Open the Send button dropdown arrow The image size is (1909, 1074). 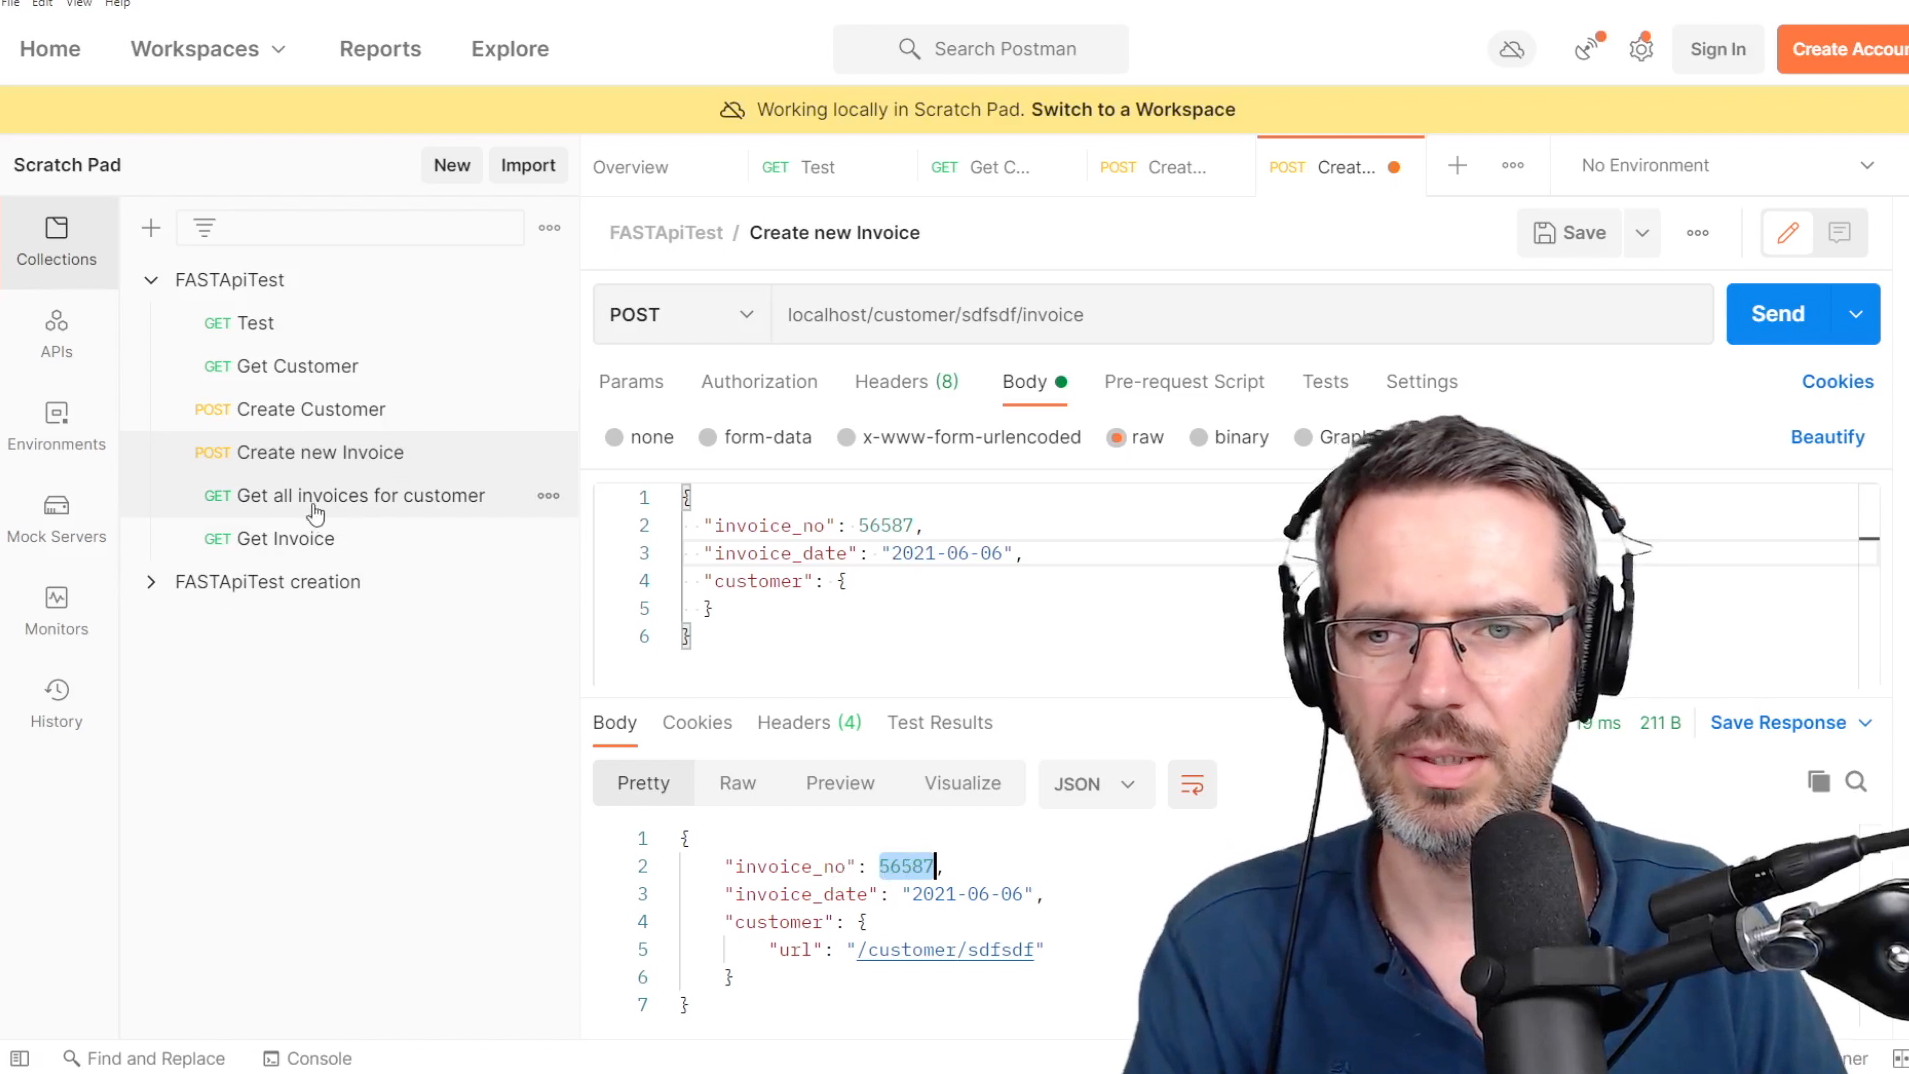click(1856, 315)
